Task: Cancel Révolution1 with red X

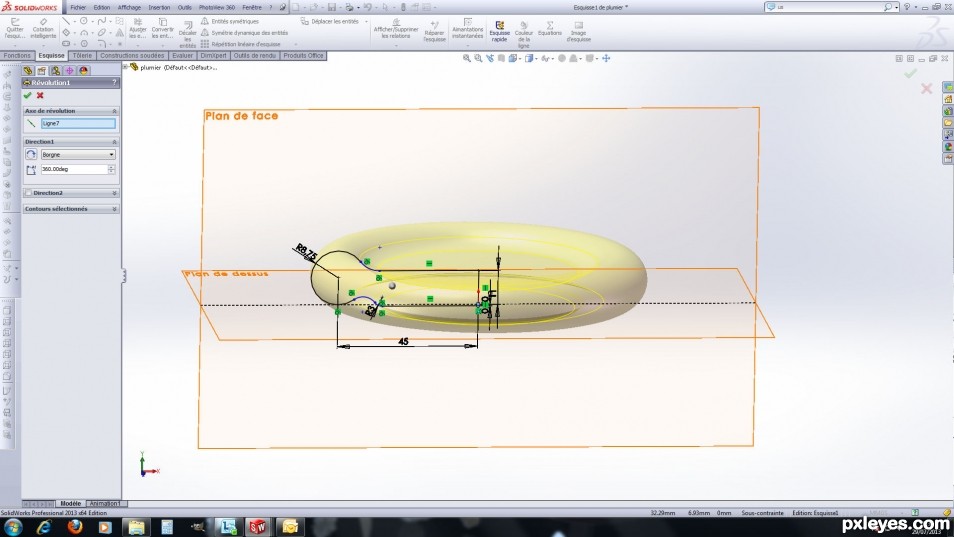Action: click(x=40, y=95)
